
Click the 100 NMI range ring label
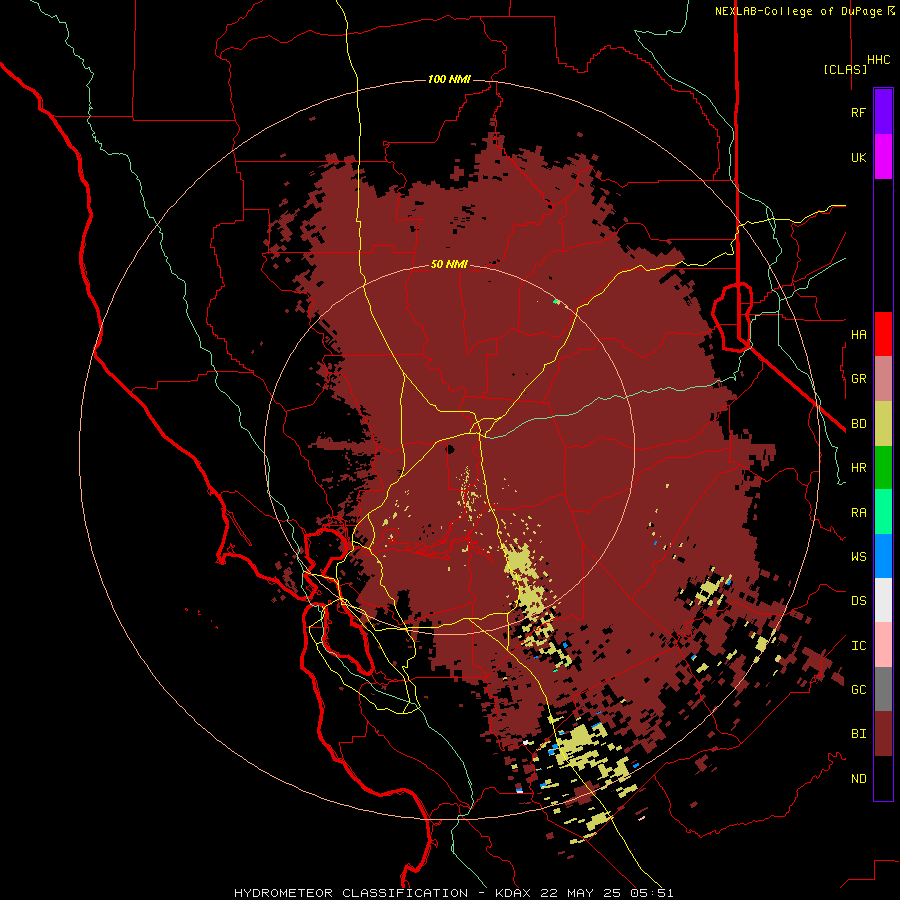click(449, 79)
